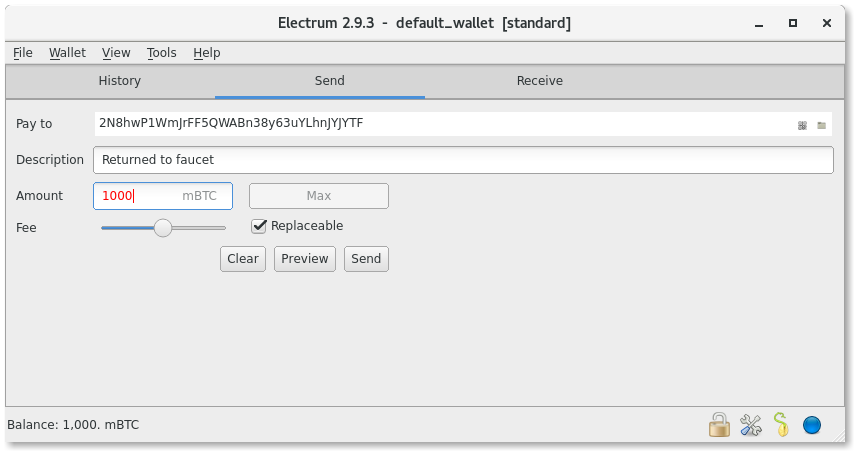This screenshot has width=854, height=451.
Task: Minimize the Electrum window
Action: point(759,23)
